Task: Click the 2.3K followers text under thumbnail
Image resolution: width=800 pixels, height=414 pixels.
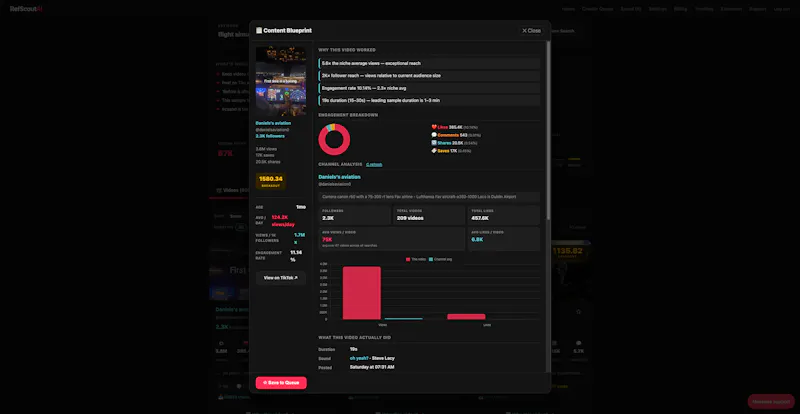Action: point(270,136)
